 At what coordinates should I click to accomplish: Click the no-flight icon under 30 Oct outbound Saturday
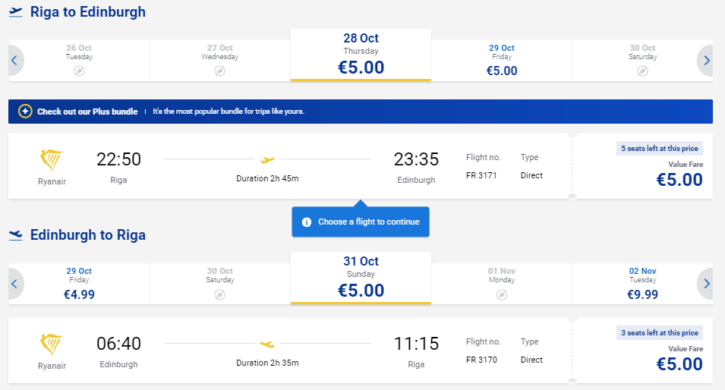tap(642, 71)
